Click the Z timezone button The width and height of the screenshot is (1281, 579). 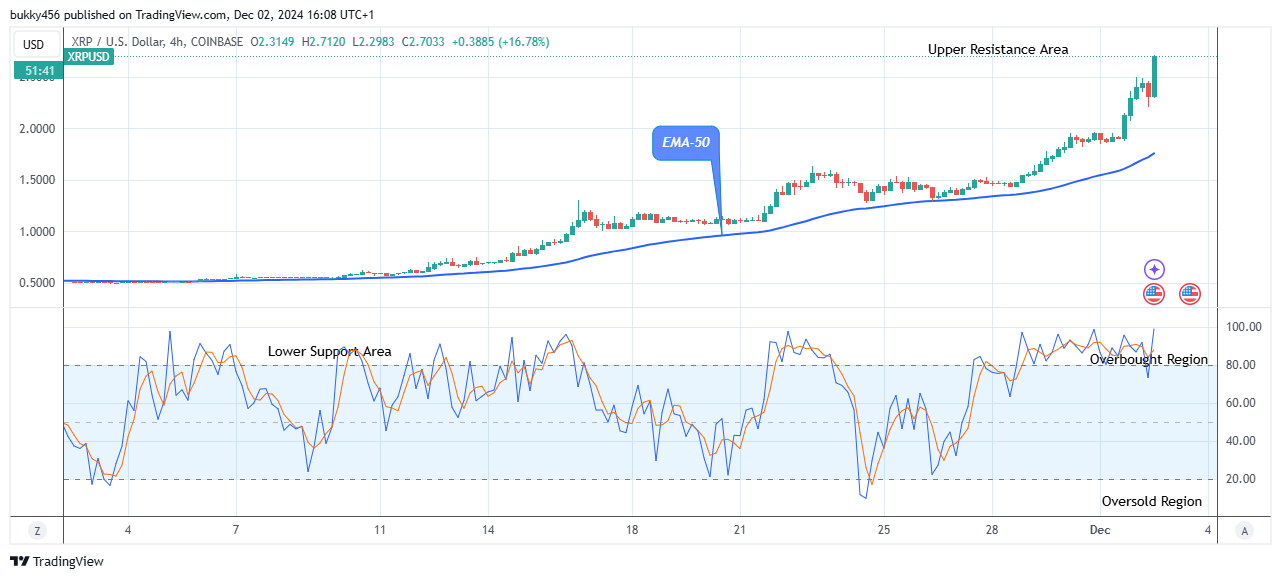37,531
